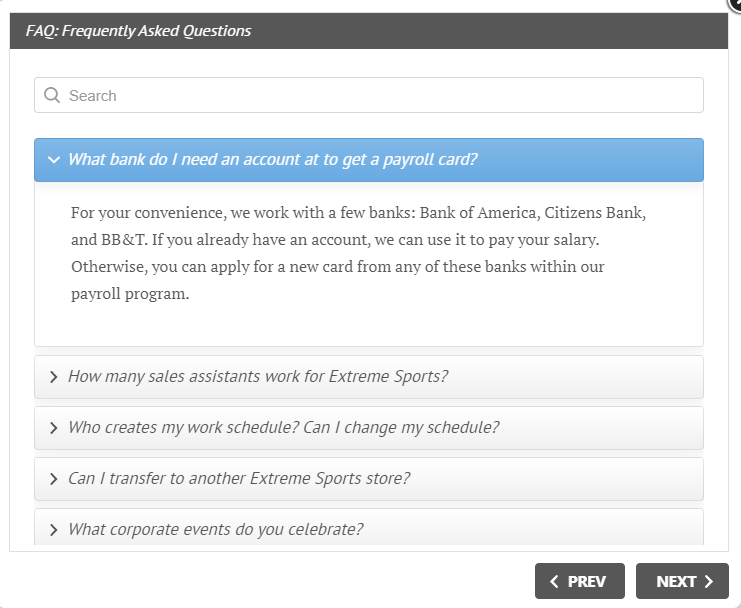Focus the FAQ Search input field
The height and width of the screenshot is (608, 741).
(x=369, y=95)
